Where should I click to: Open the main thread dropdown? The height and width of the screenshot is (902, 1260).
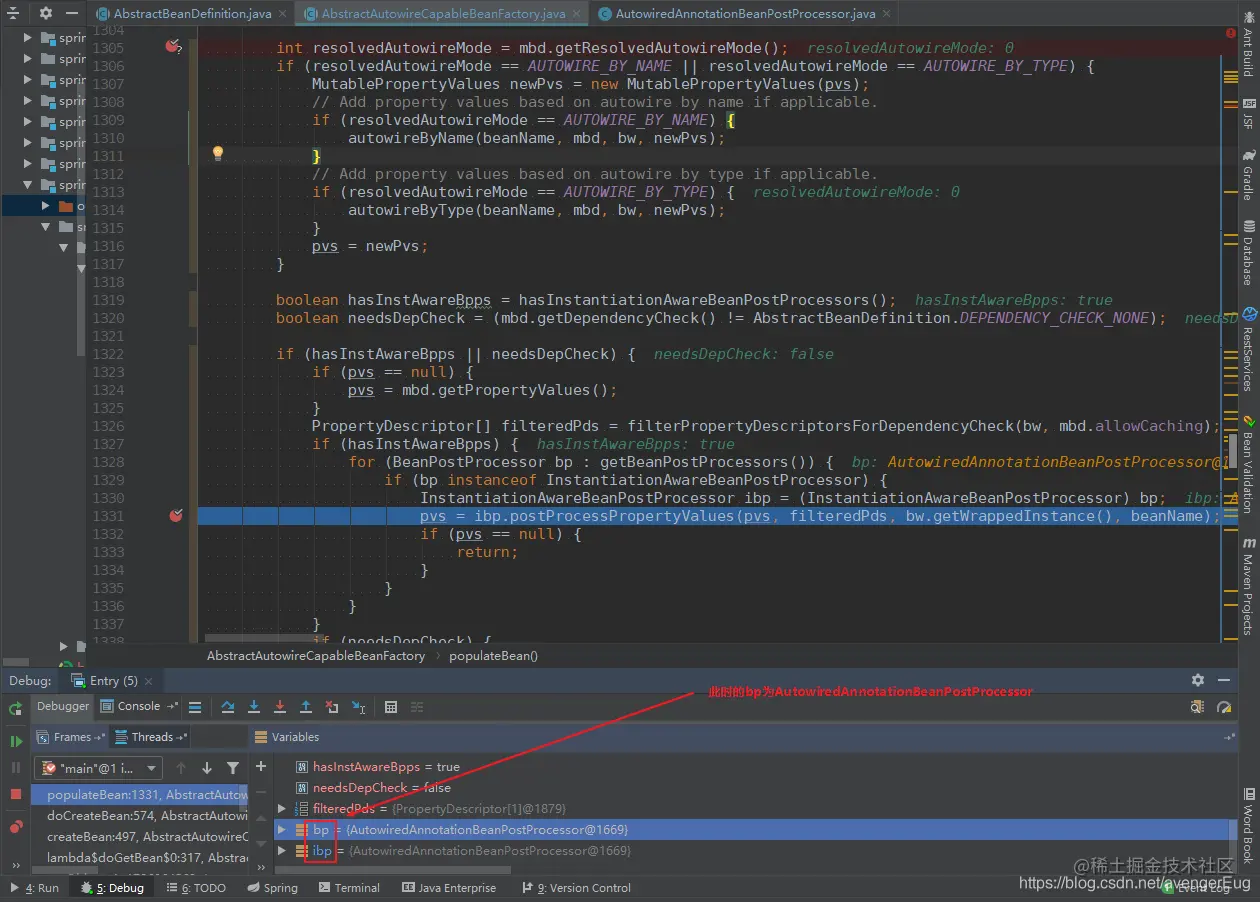coord(98,768)
